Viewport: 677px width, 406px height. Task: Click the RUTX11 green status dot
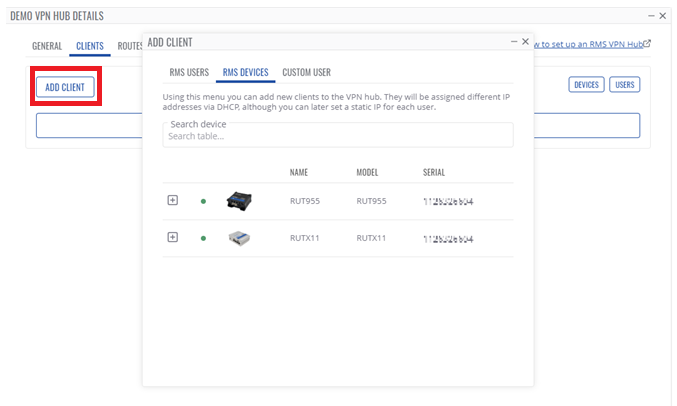click(x=203, y=238)
